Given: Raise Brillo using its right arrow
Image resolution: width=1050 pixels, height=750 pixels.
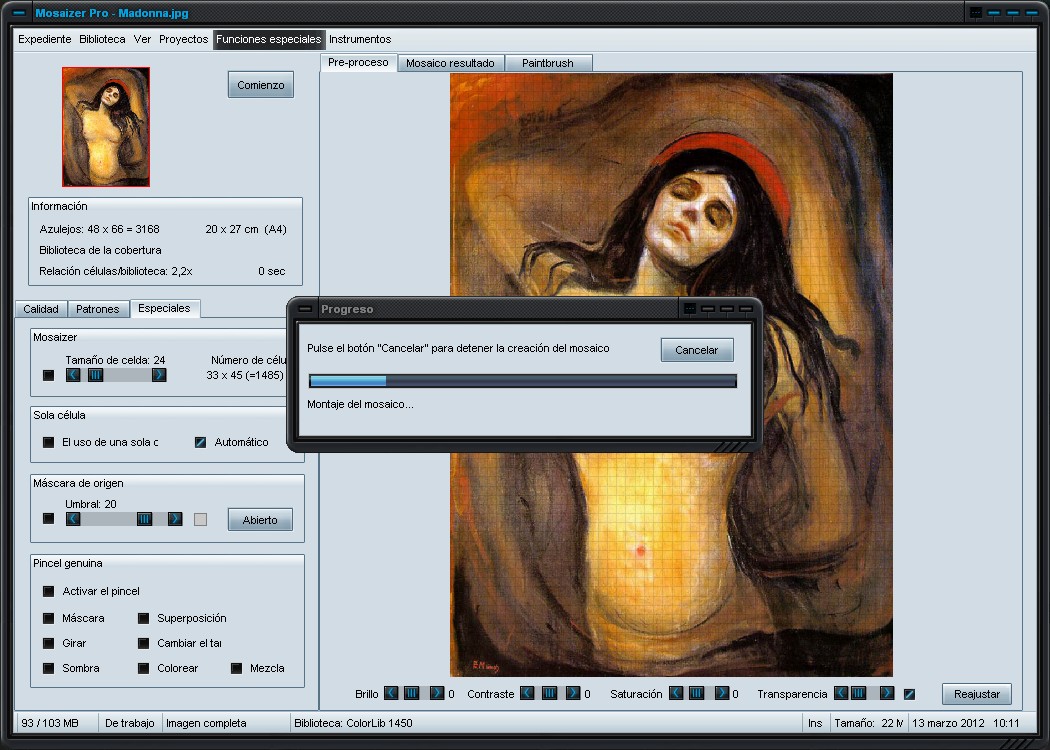Looking at the screenshot, I should [437, 693].
